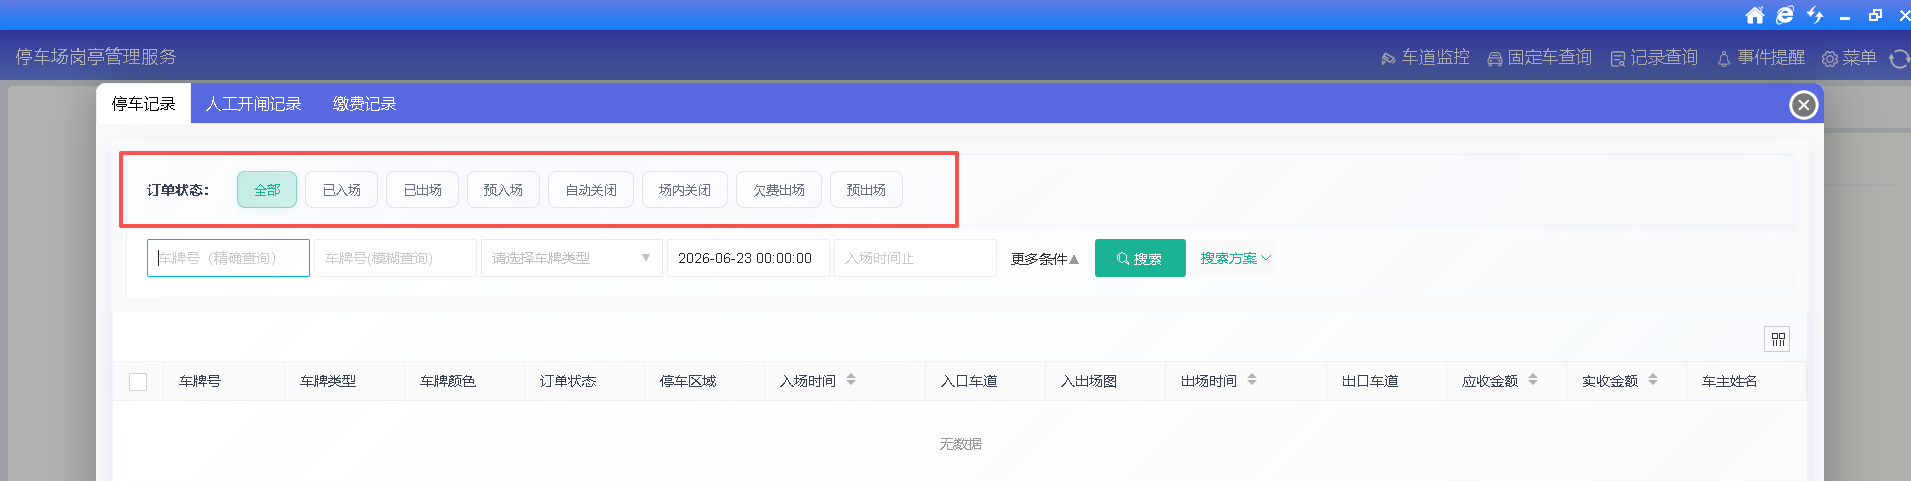Click the lightning bolt icon in title bar

point(1815,15)
